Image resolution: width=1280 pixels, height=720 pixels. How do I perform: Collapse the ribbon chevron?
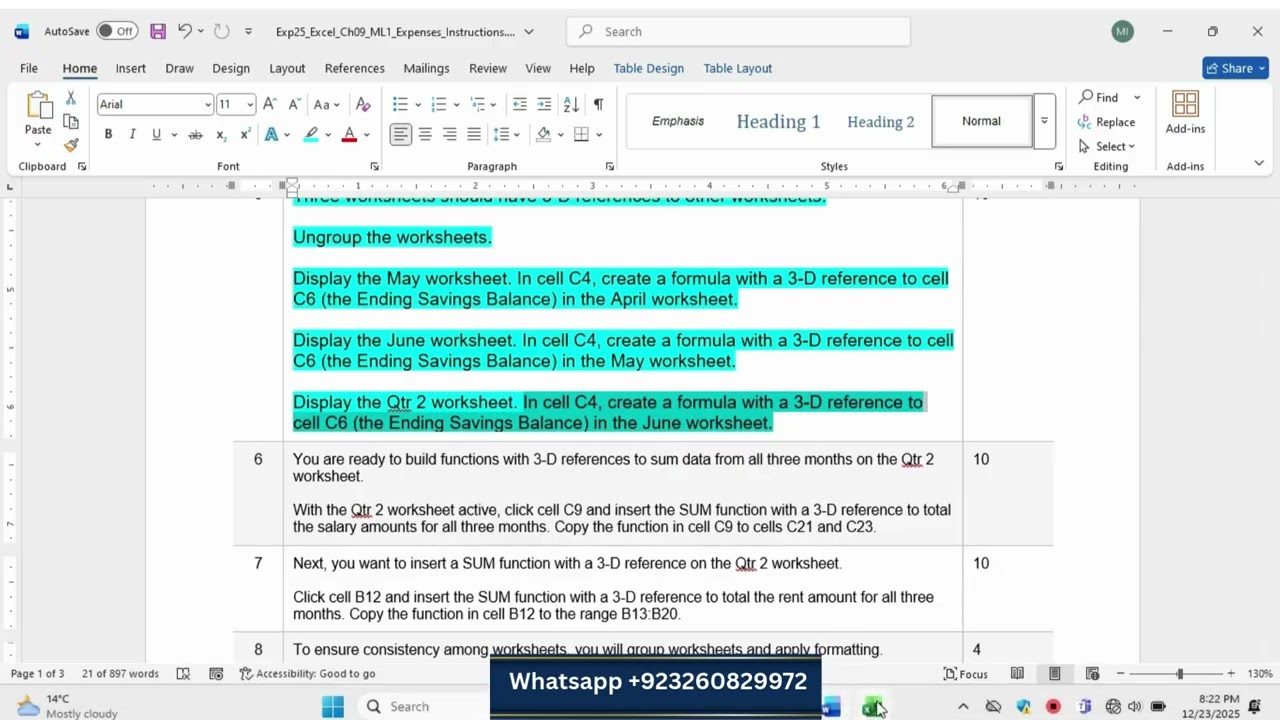coord(1259,163)
